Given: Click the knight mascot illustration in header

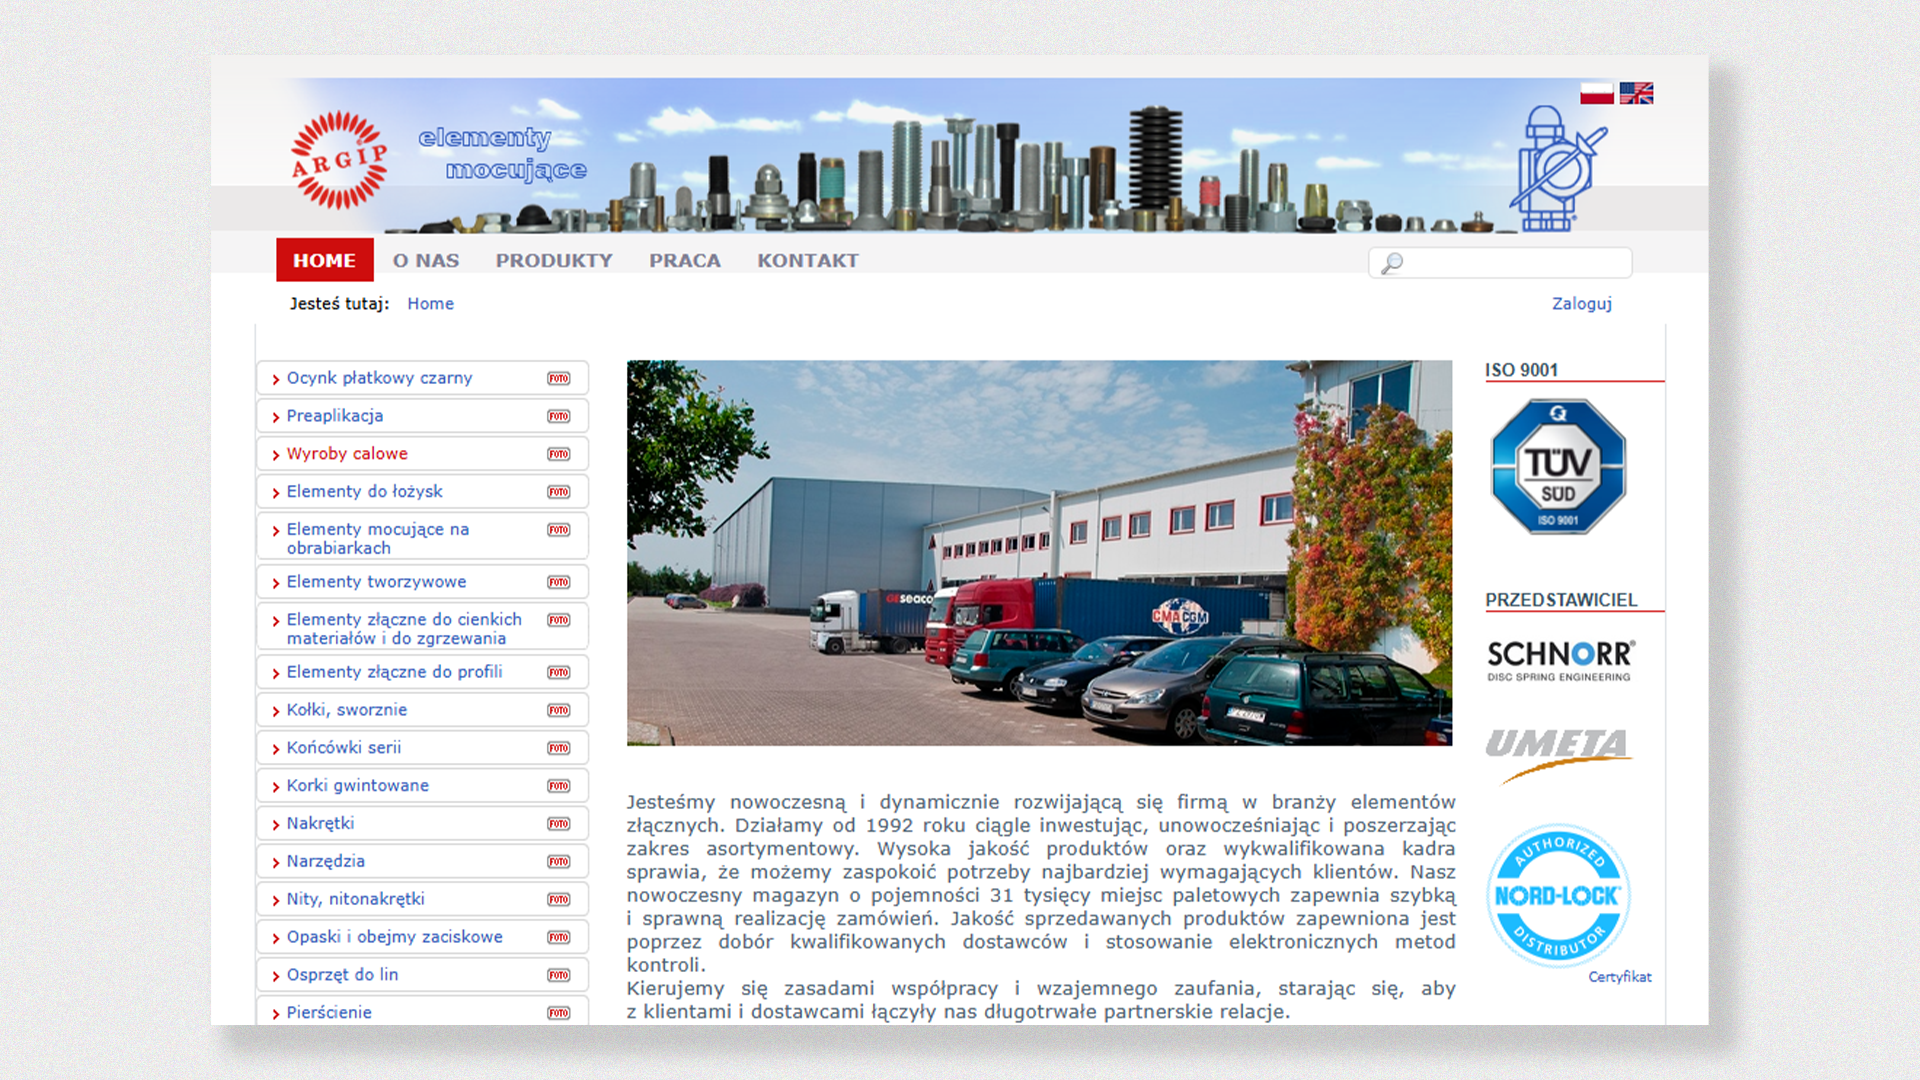Looking at the screenshot, I should click(x=1555, y=168).
